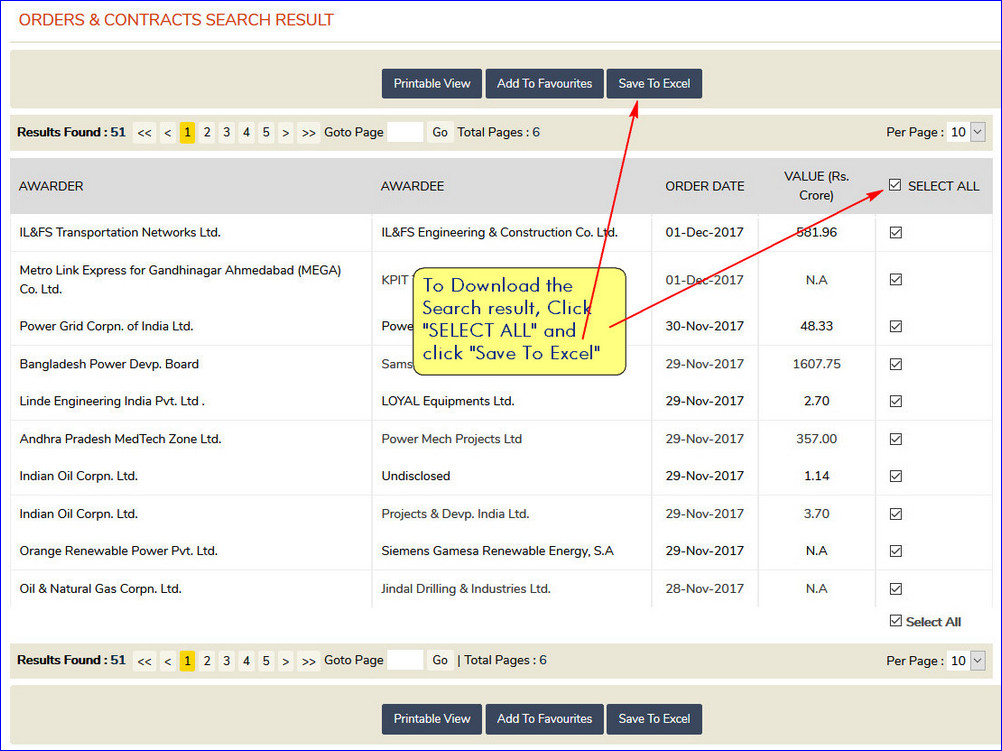The image size is (1002, 751).
Task: Click top previous page < arrow
Action: pos(167,133)
